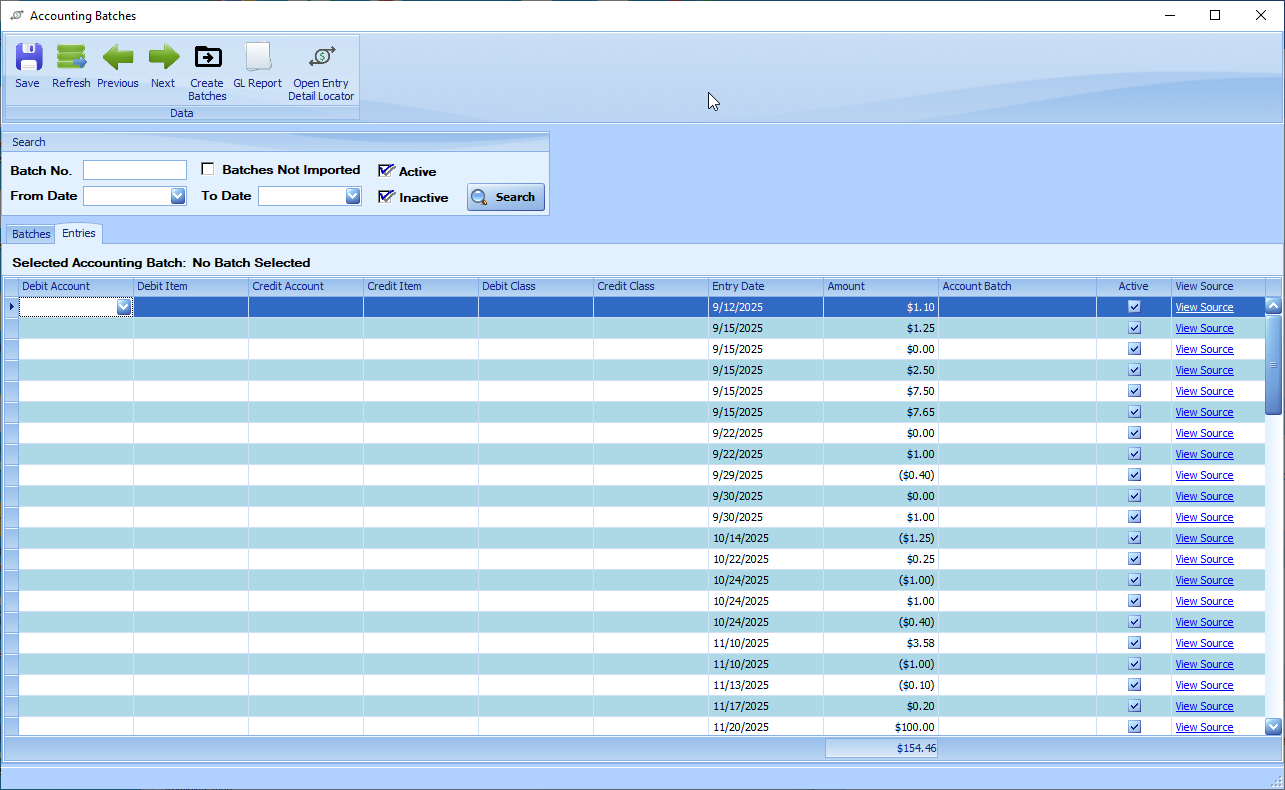Open Entry Detail Locator
The width and height of the screenshot is (1285, 790).
(x=321, y=58)
